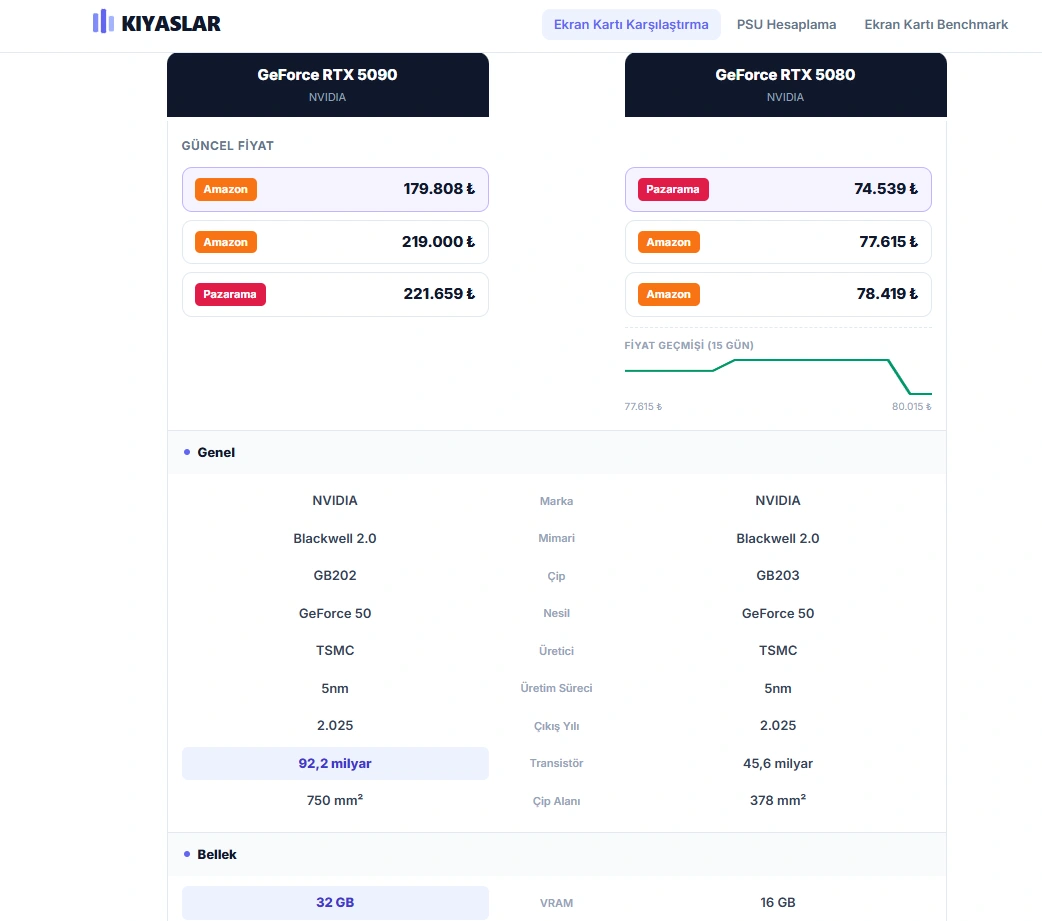Image resolution: width=1042 pixels, height=921 pixels.
Task: Click the FİYAT GEÇMİŞİ (15 GÜN) label
Action: tap(688, 346)
